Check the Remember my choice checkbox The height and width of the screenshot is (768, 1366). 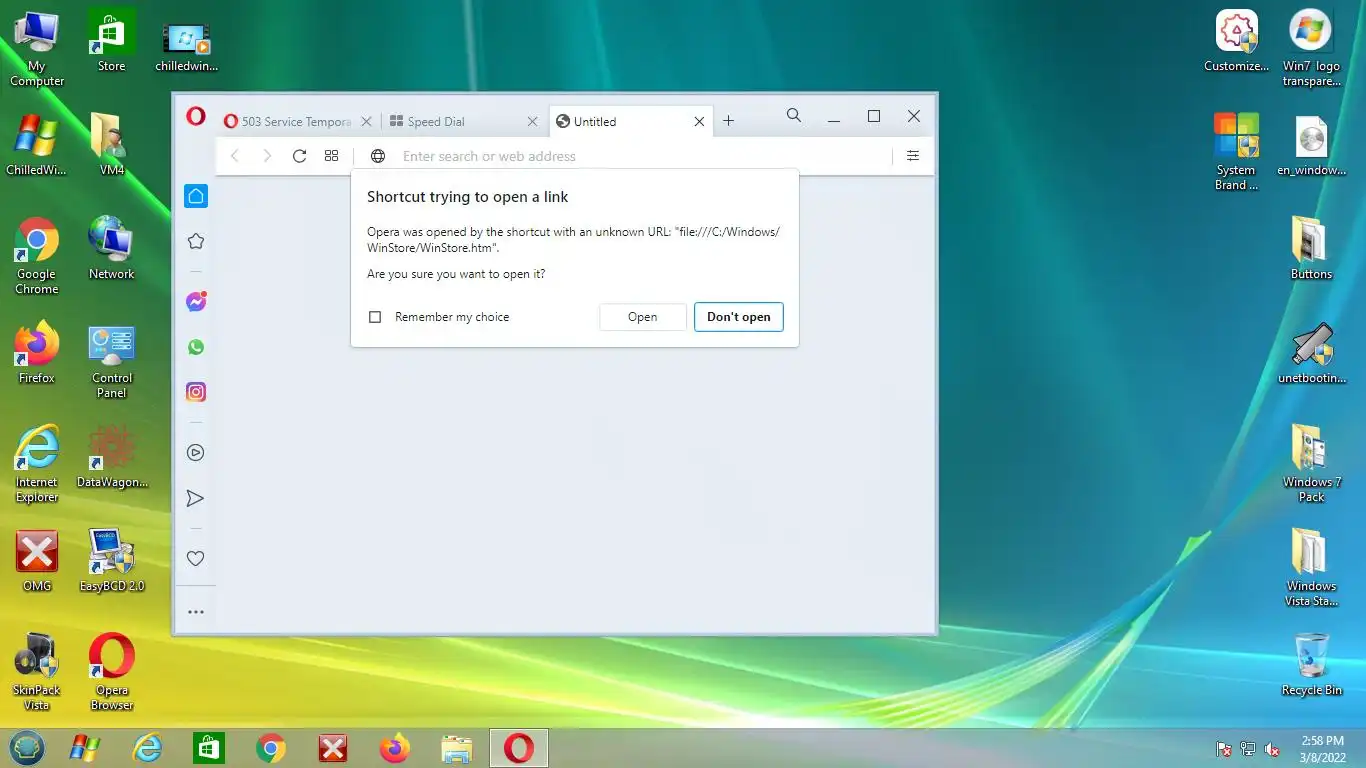point(375,317)
